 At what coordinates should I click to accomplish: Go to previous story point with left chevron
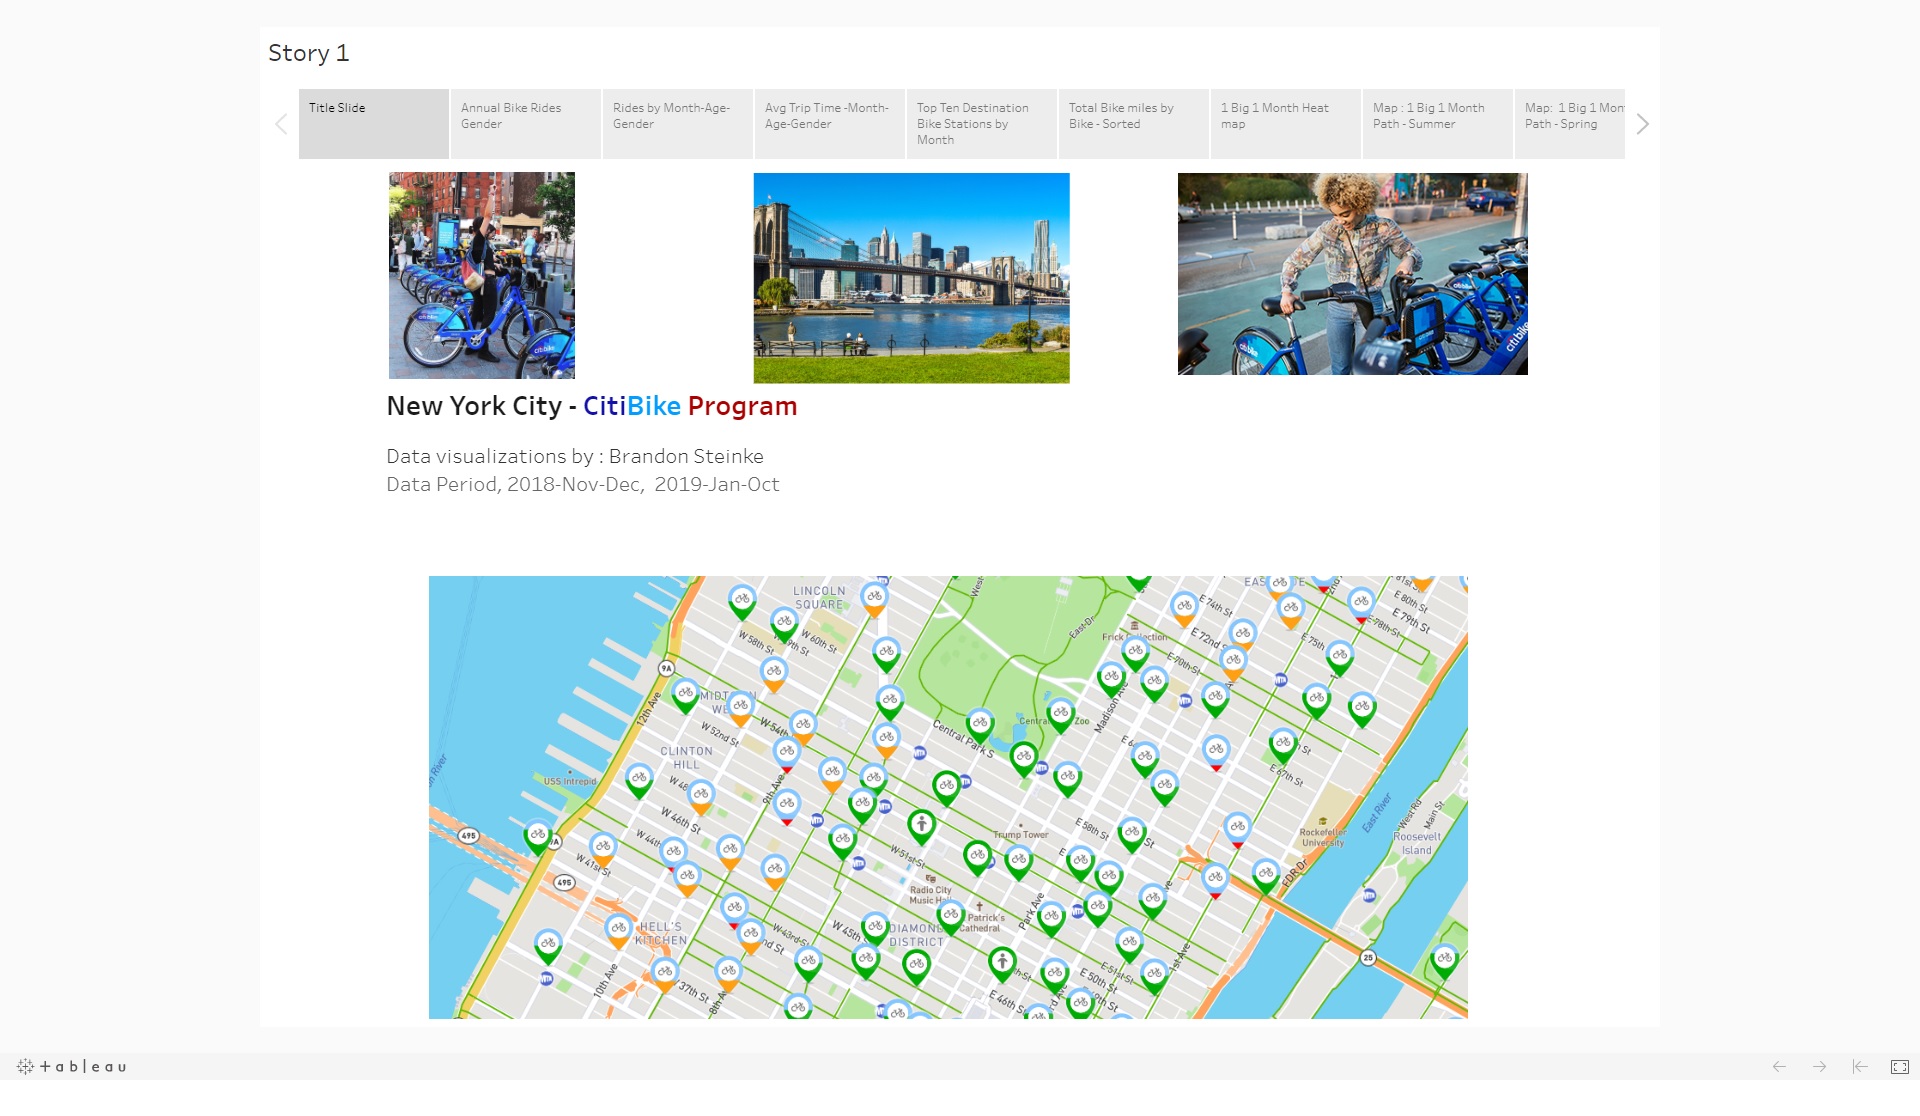281,124
